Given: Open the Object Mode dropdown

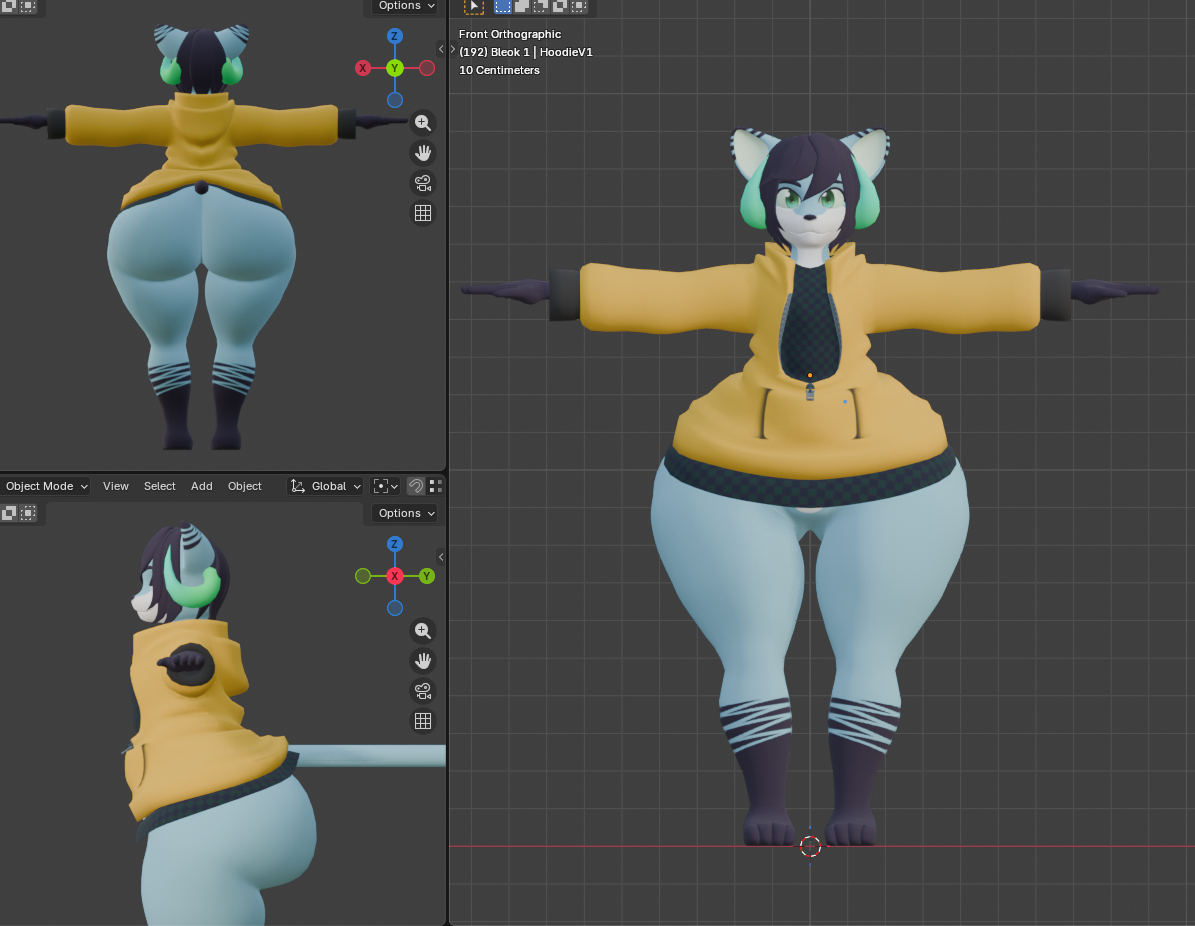Looking at the screenshot, I should pyautogui.click(x=46, y=486).
